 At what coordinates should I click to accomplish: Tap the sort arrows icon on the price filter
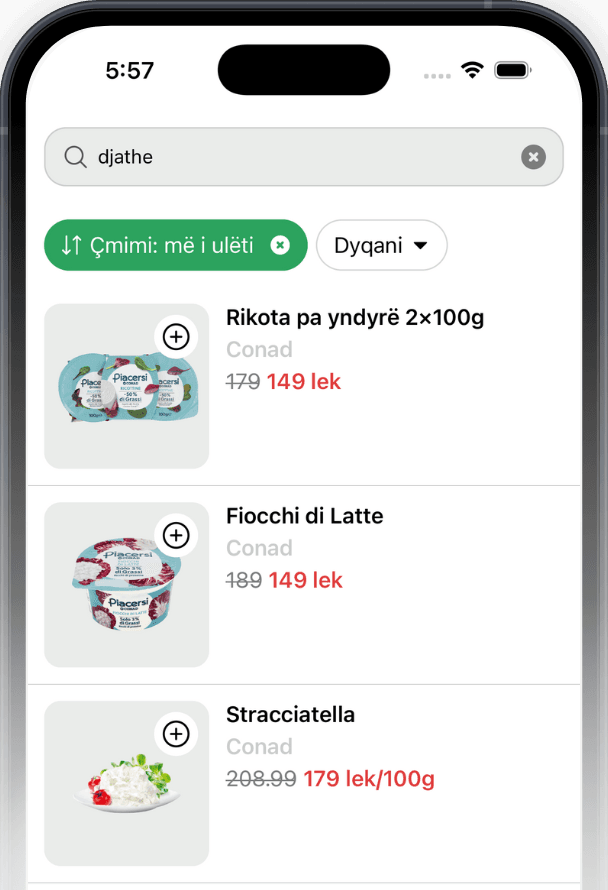pos(72,245)
